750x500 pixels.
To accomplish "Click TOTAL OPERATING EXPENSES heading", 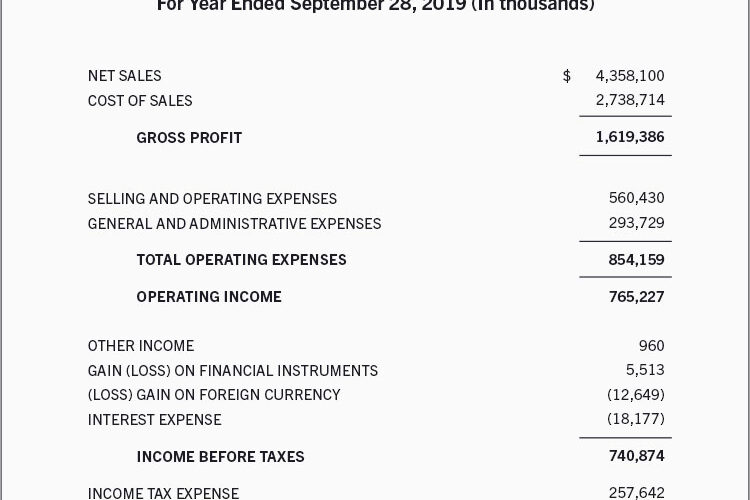I will pos(241,260).
